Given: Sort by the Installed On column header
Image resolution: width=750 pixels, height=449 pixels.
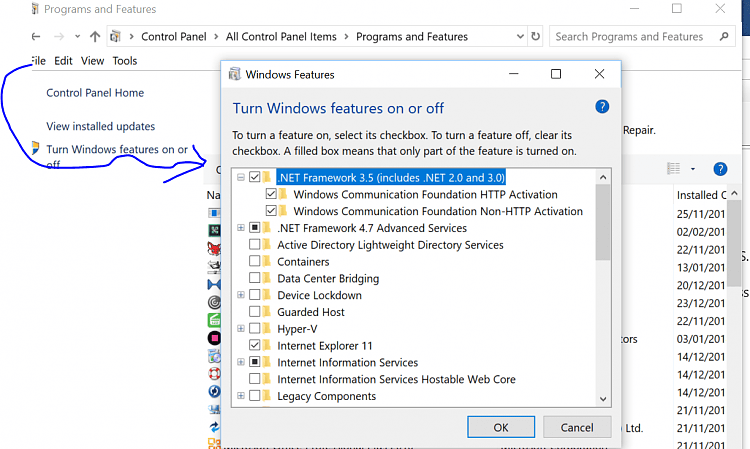Looking at the screenshot, I should click(701, 195).
